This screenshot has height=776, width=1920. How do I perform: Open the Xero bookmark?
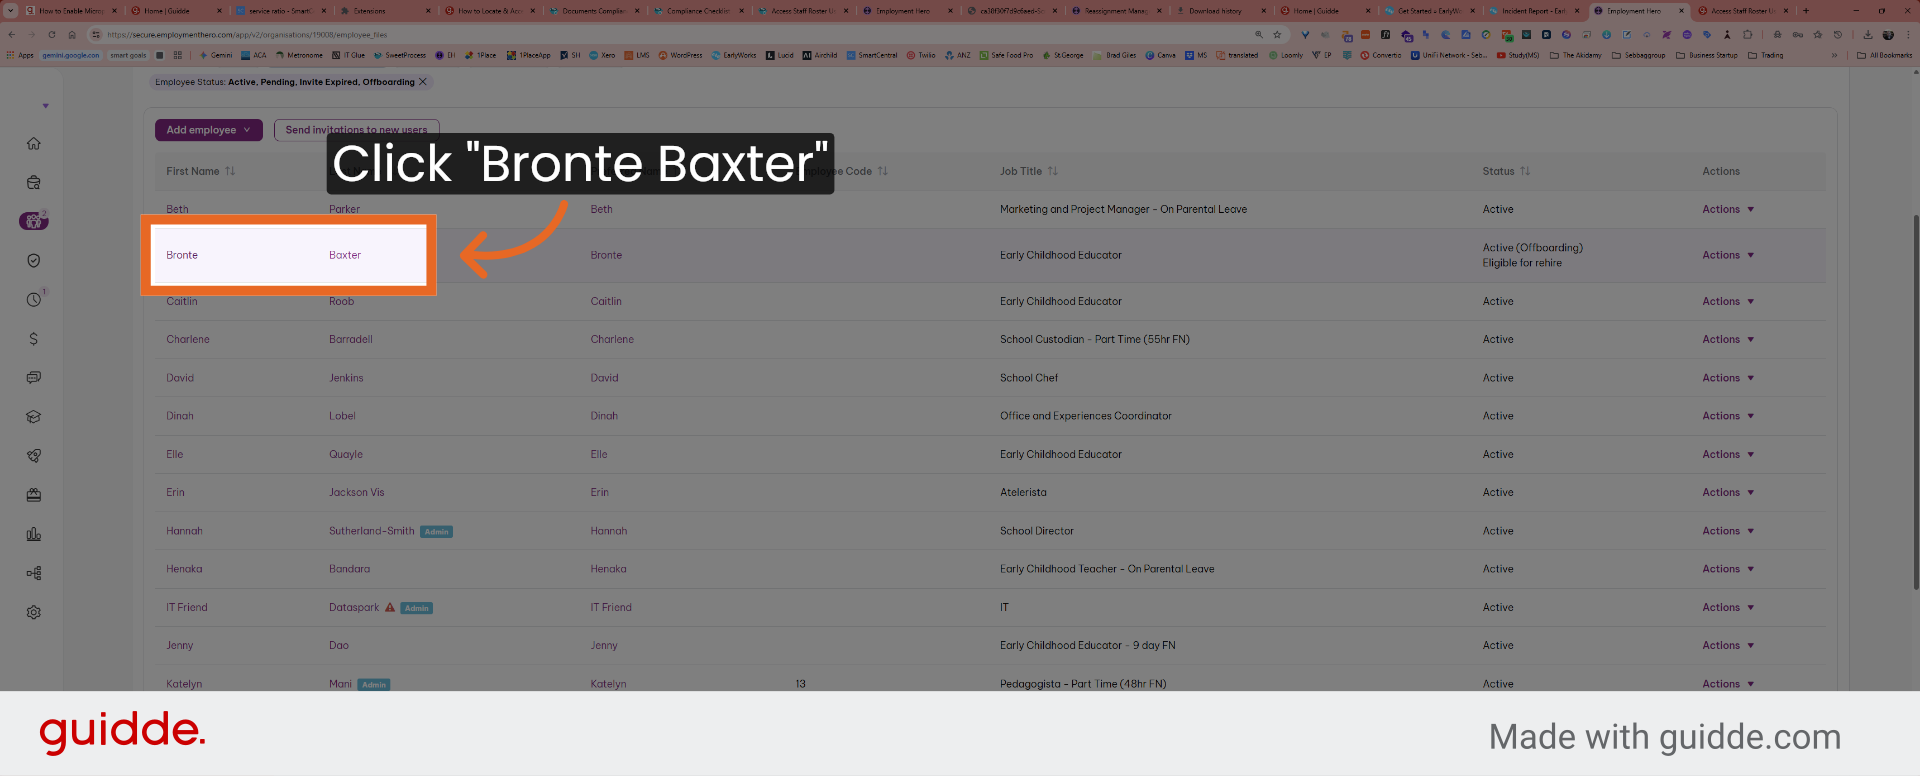point(602,55)
